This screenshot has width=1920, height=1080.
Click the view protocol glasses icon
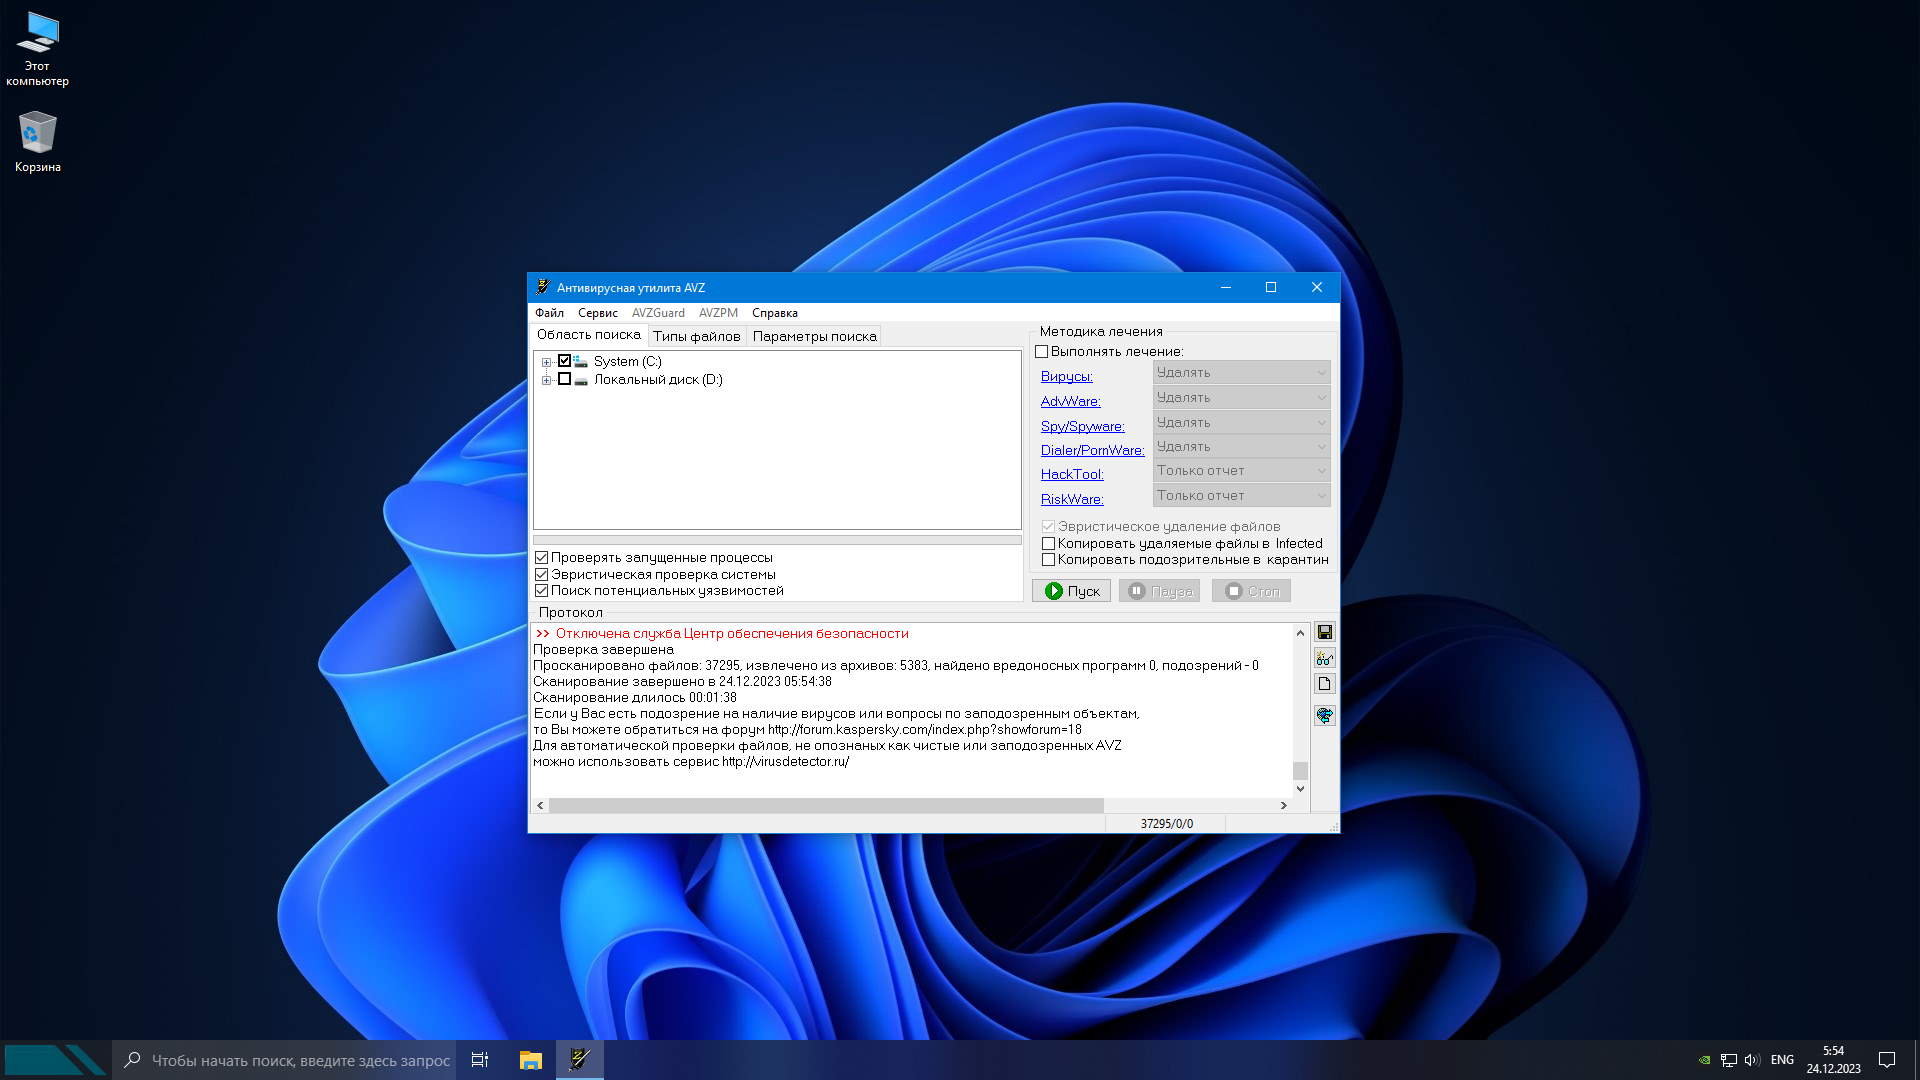[1324, 658]
